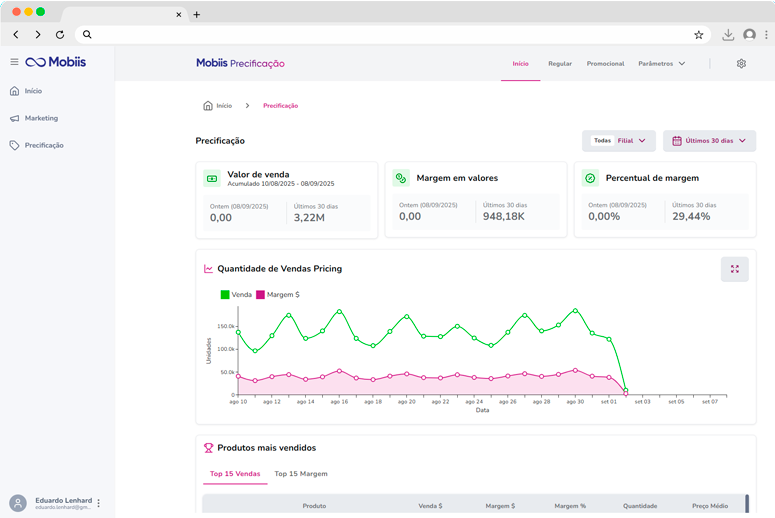Open the browser three-dot menu
This screenshot has height=518, width=775.
click(766, 35)
